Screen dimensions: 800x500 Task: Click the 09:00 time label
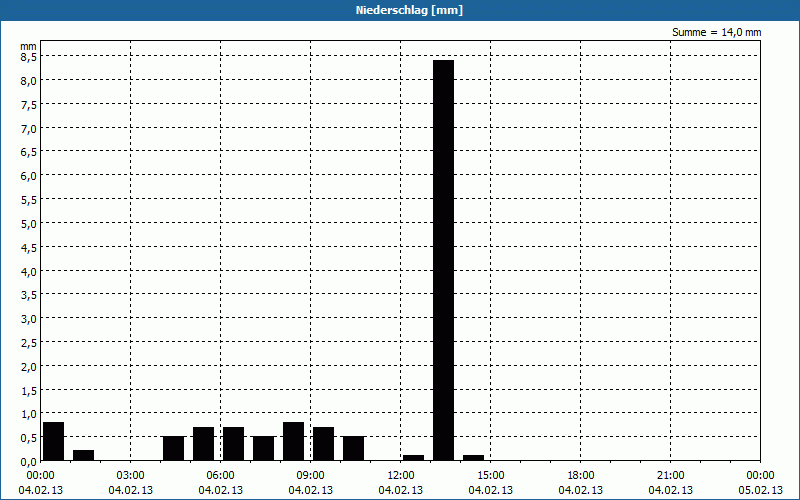pyautogui.click(x=310, y=476)
